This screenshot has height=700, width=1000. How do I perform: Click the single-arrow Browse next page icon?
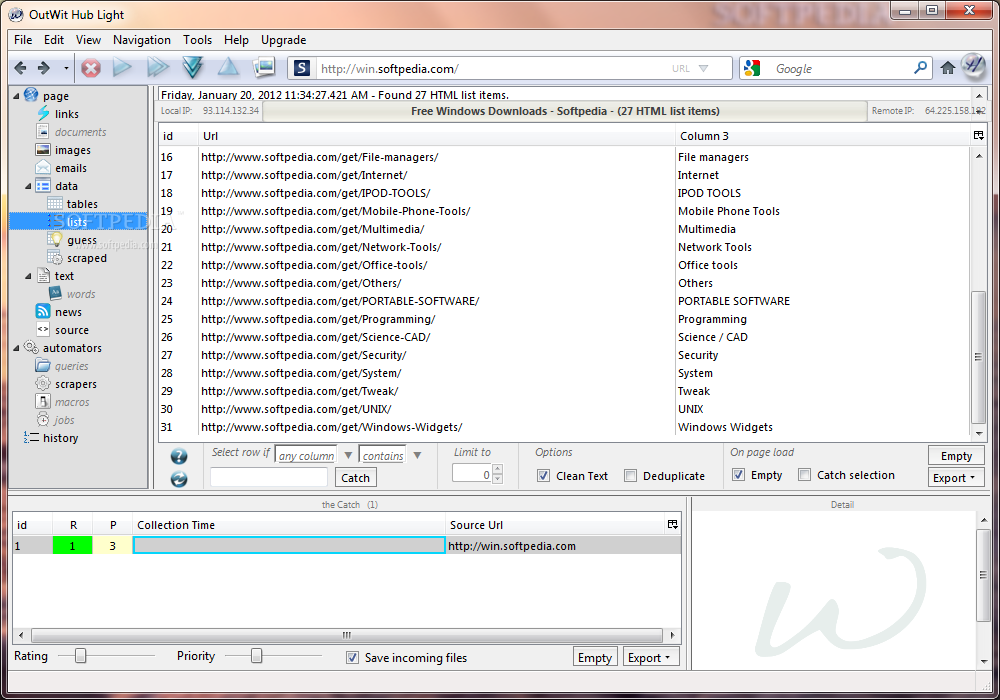point(122,67)
